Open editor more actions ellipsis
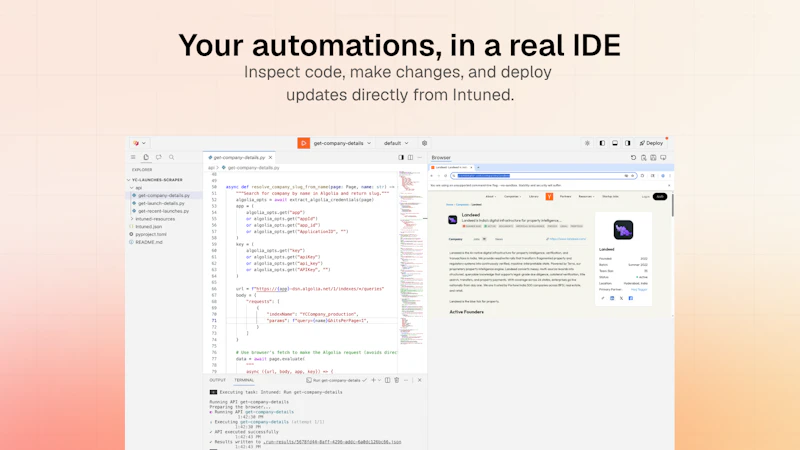 click(419, 158)
